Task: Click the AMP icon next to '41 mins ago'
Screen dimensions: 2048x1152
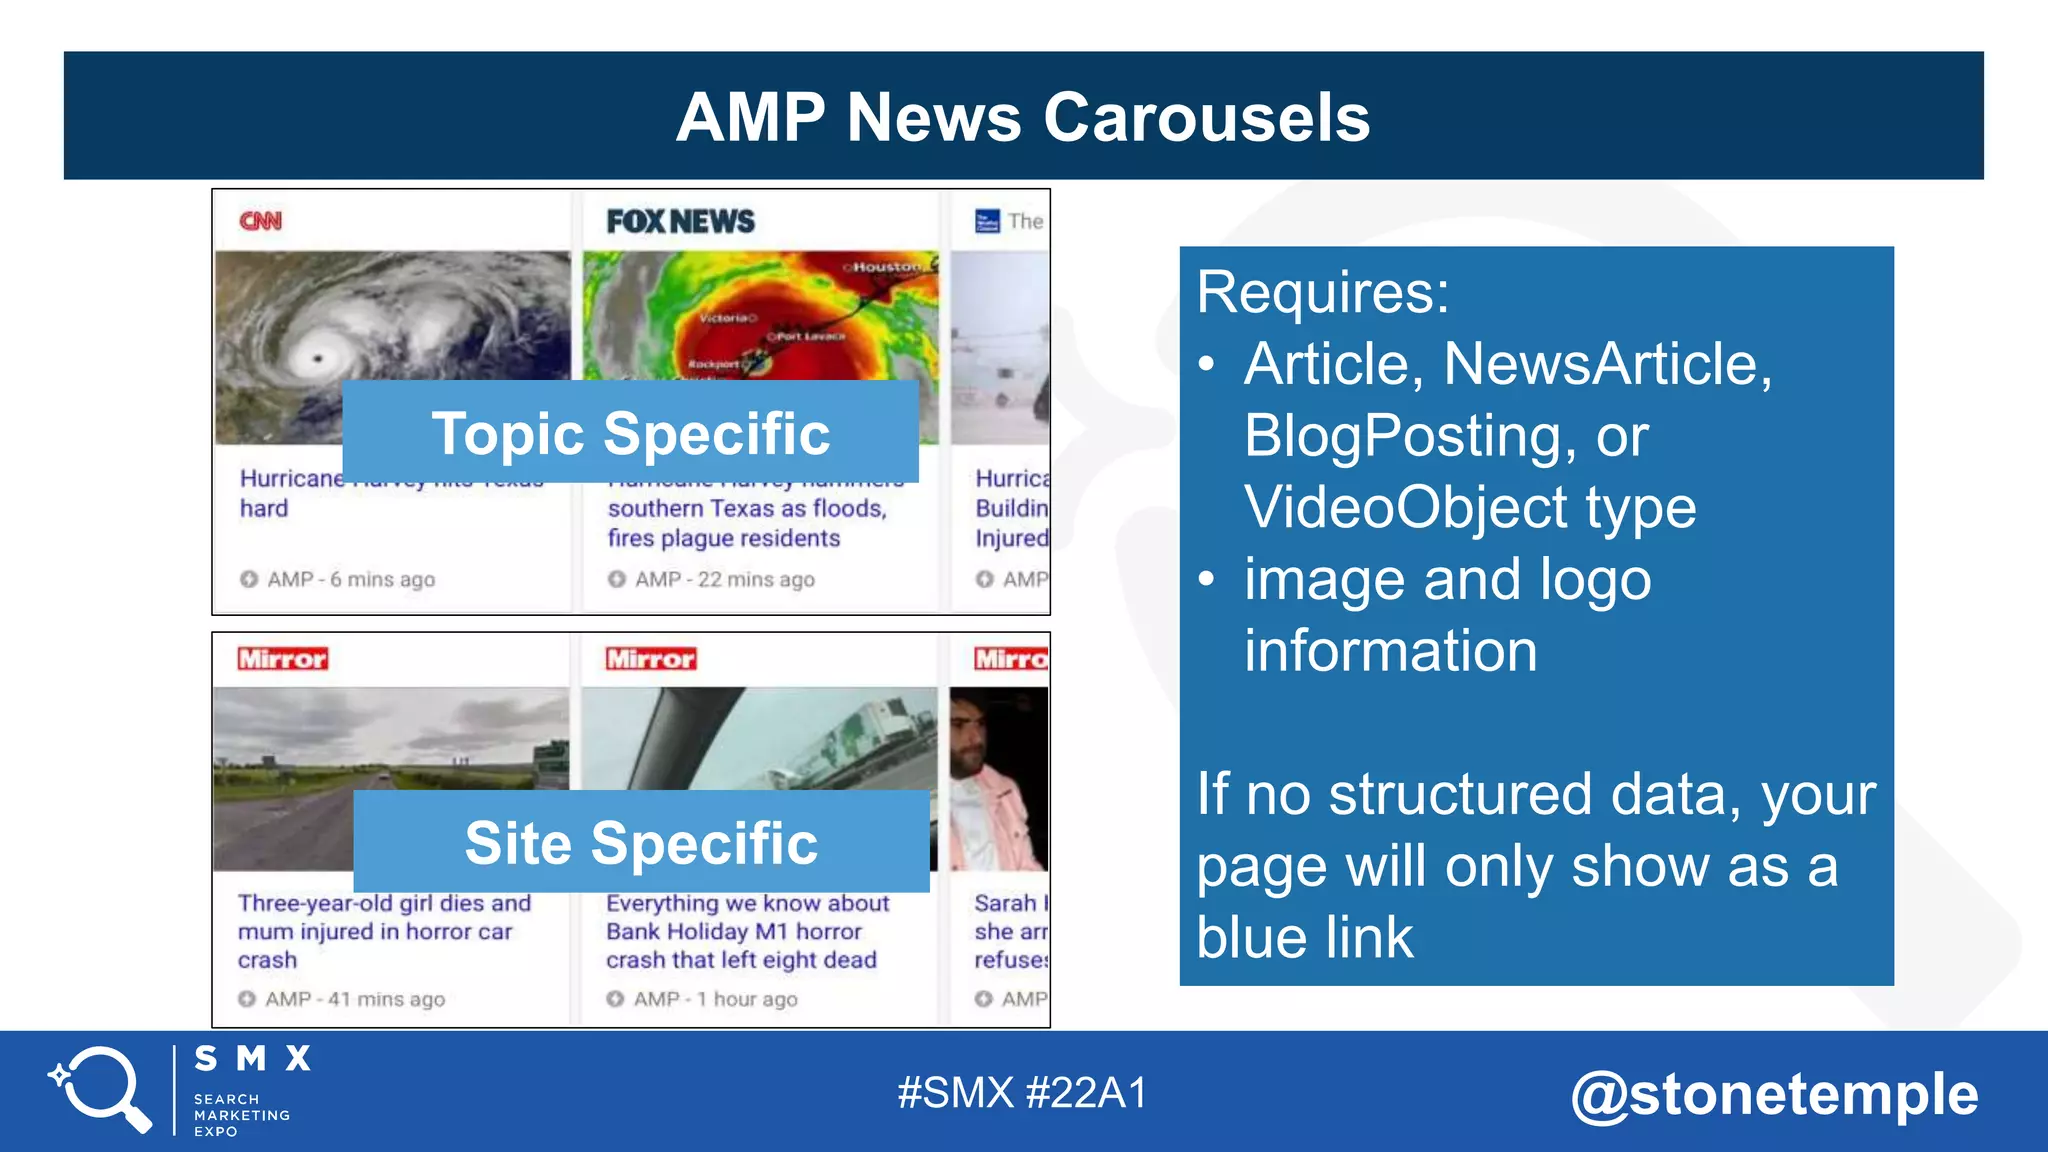Action: coord(247,999)
